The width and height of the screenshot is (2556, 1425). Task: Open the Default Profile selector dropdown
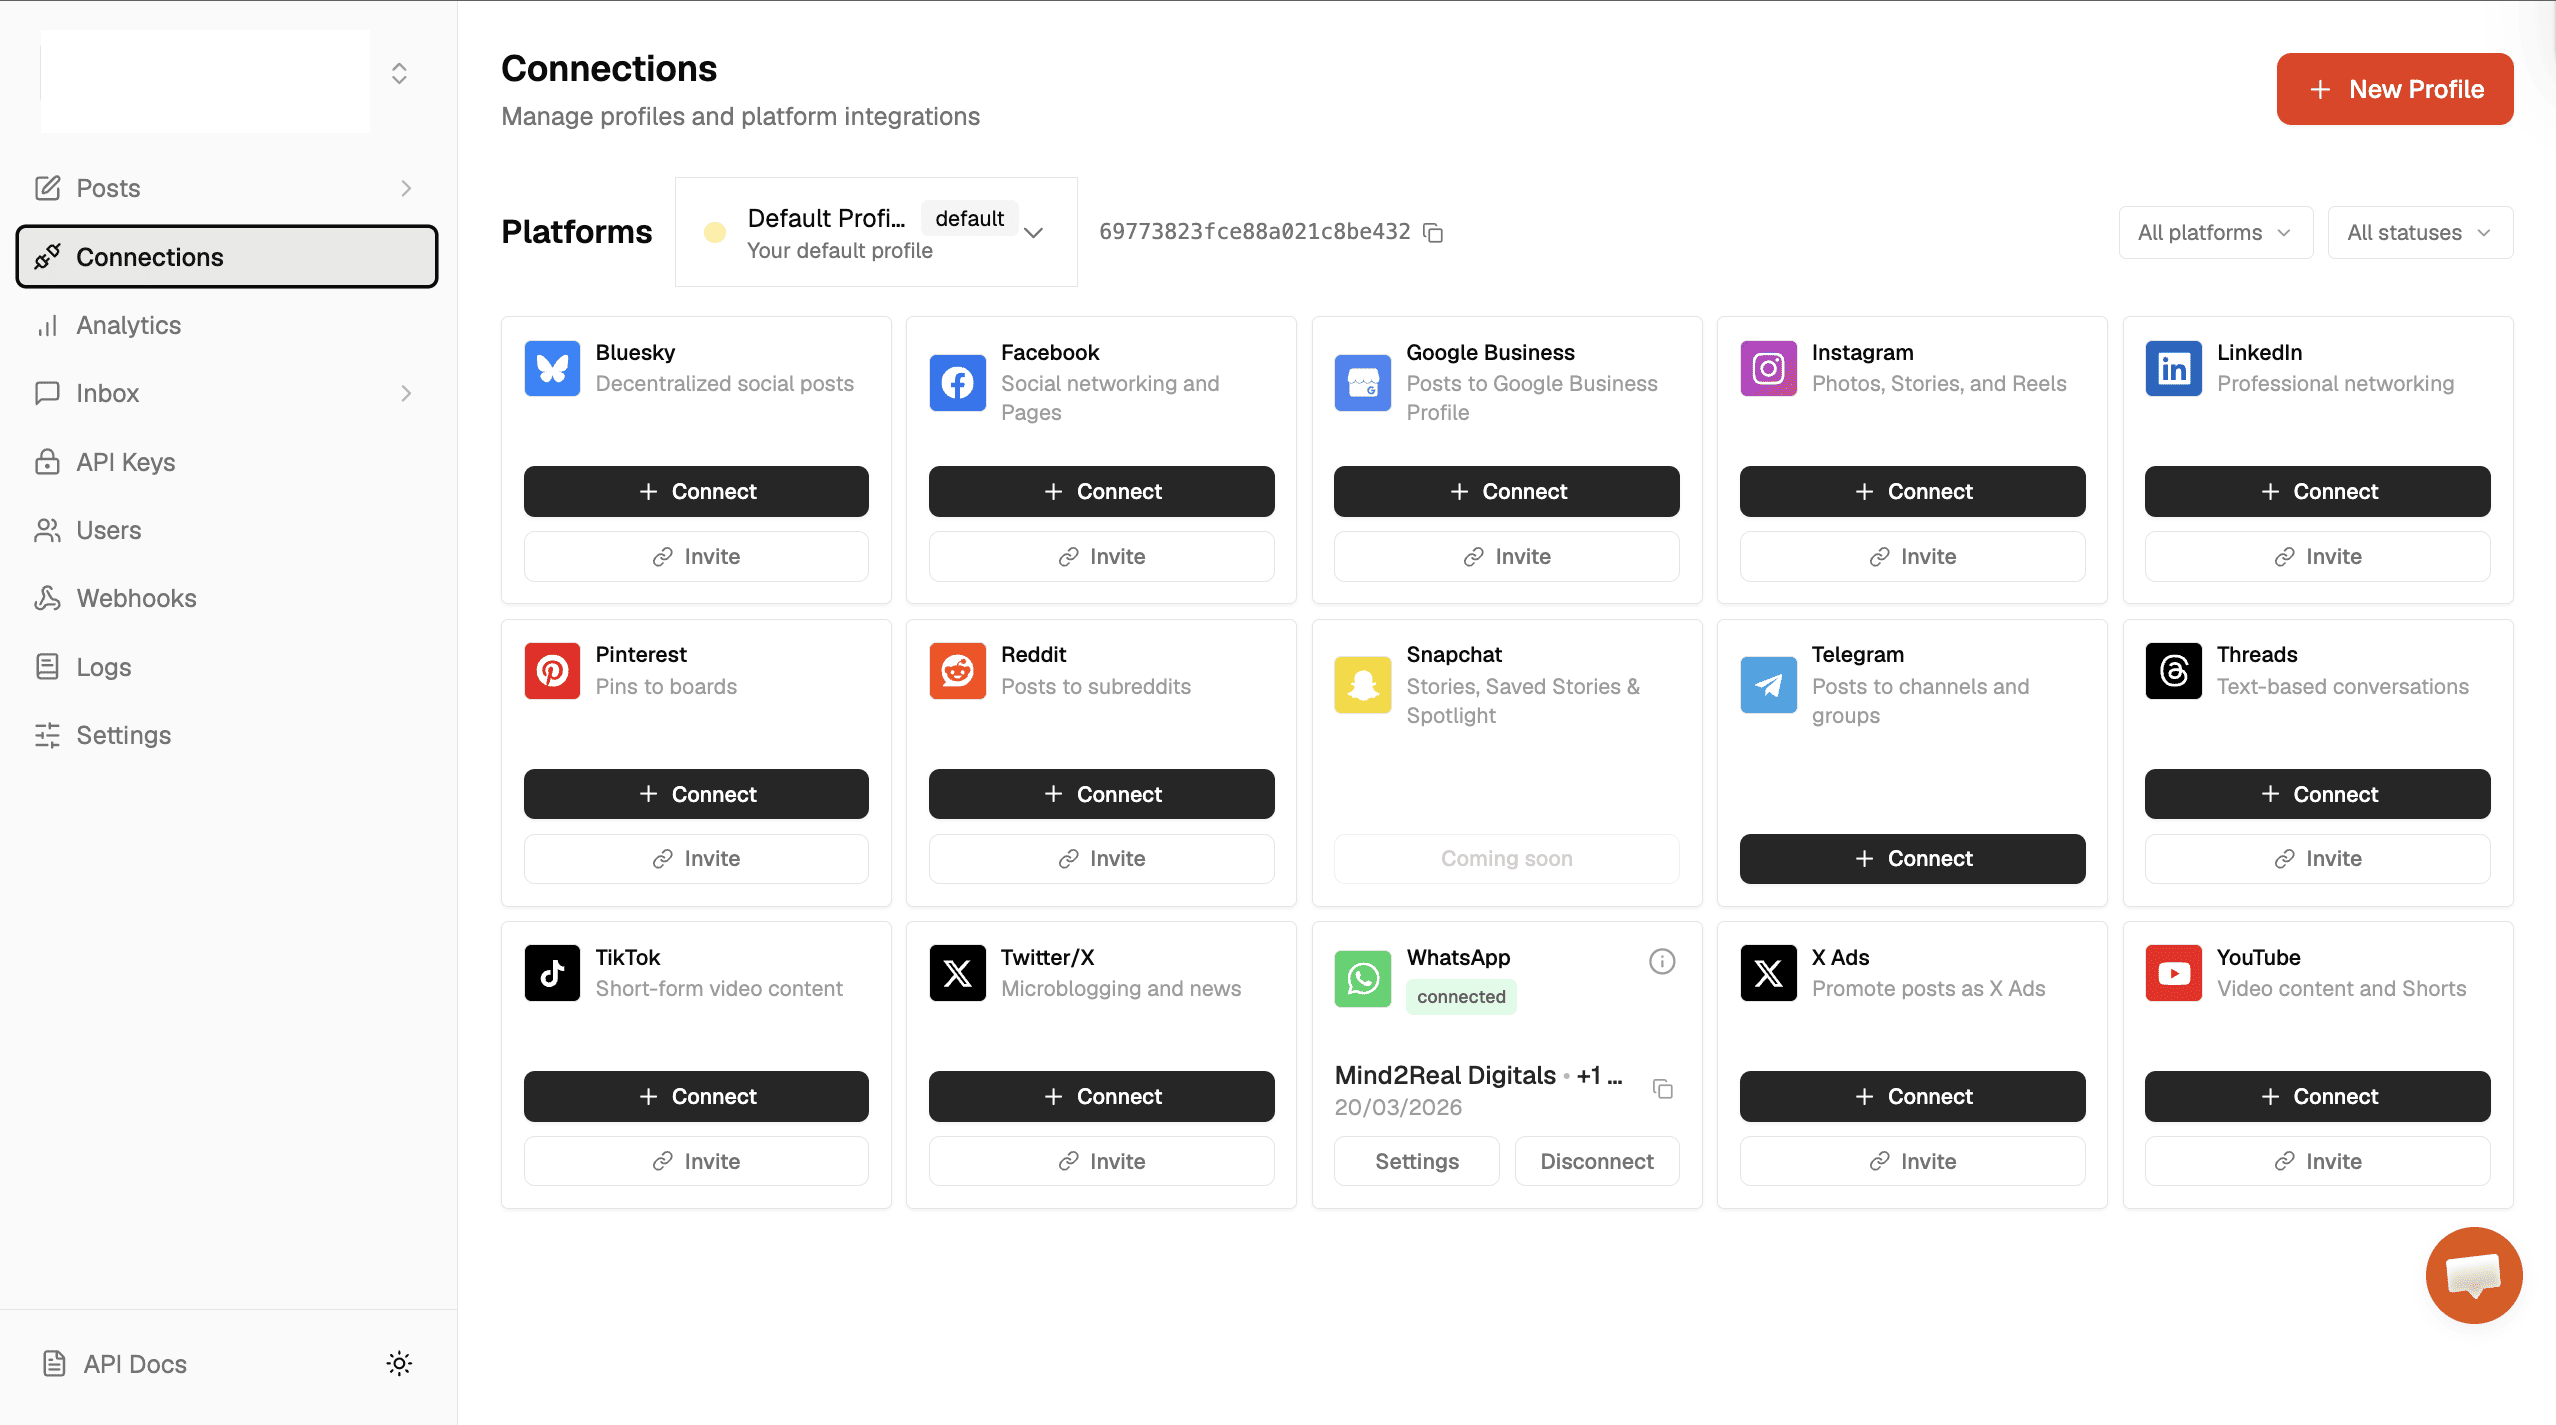[876, 232]
